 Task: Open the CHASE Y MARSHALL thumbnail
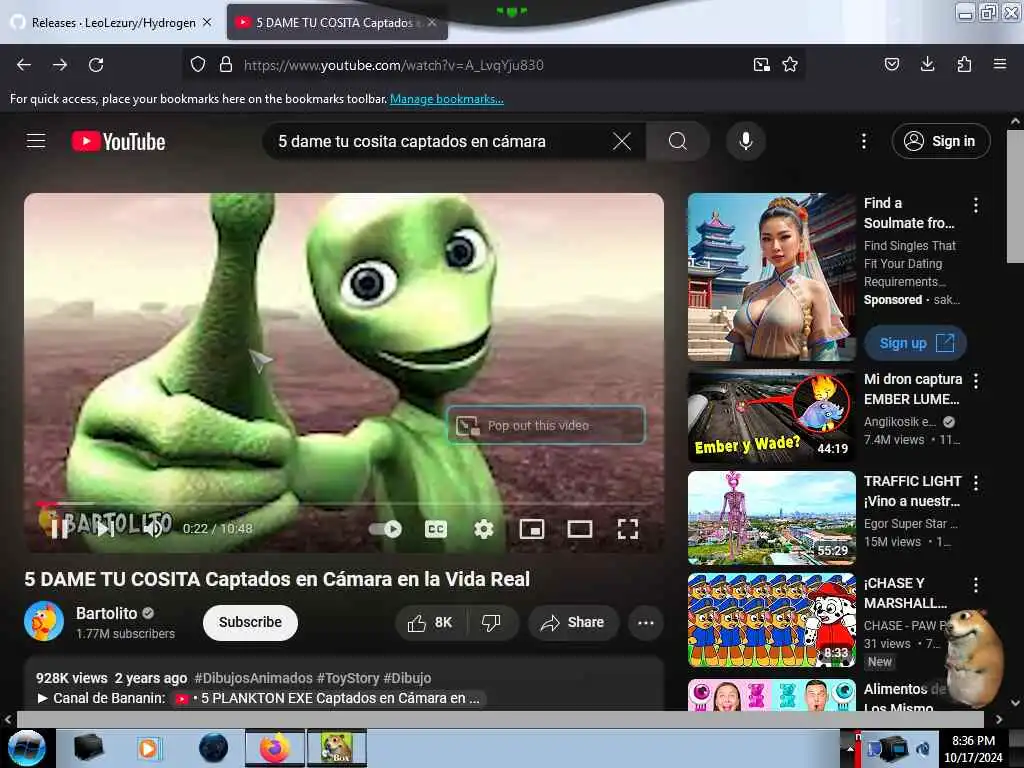click(x=771, y=620)
